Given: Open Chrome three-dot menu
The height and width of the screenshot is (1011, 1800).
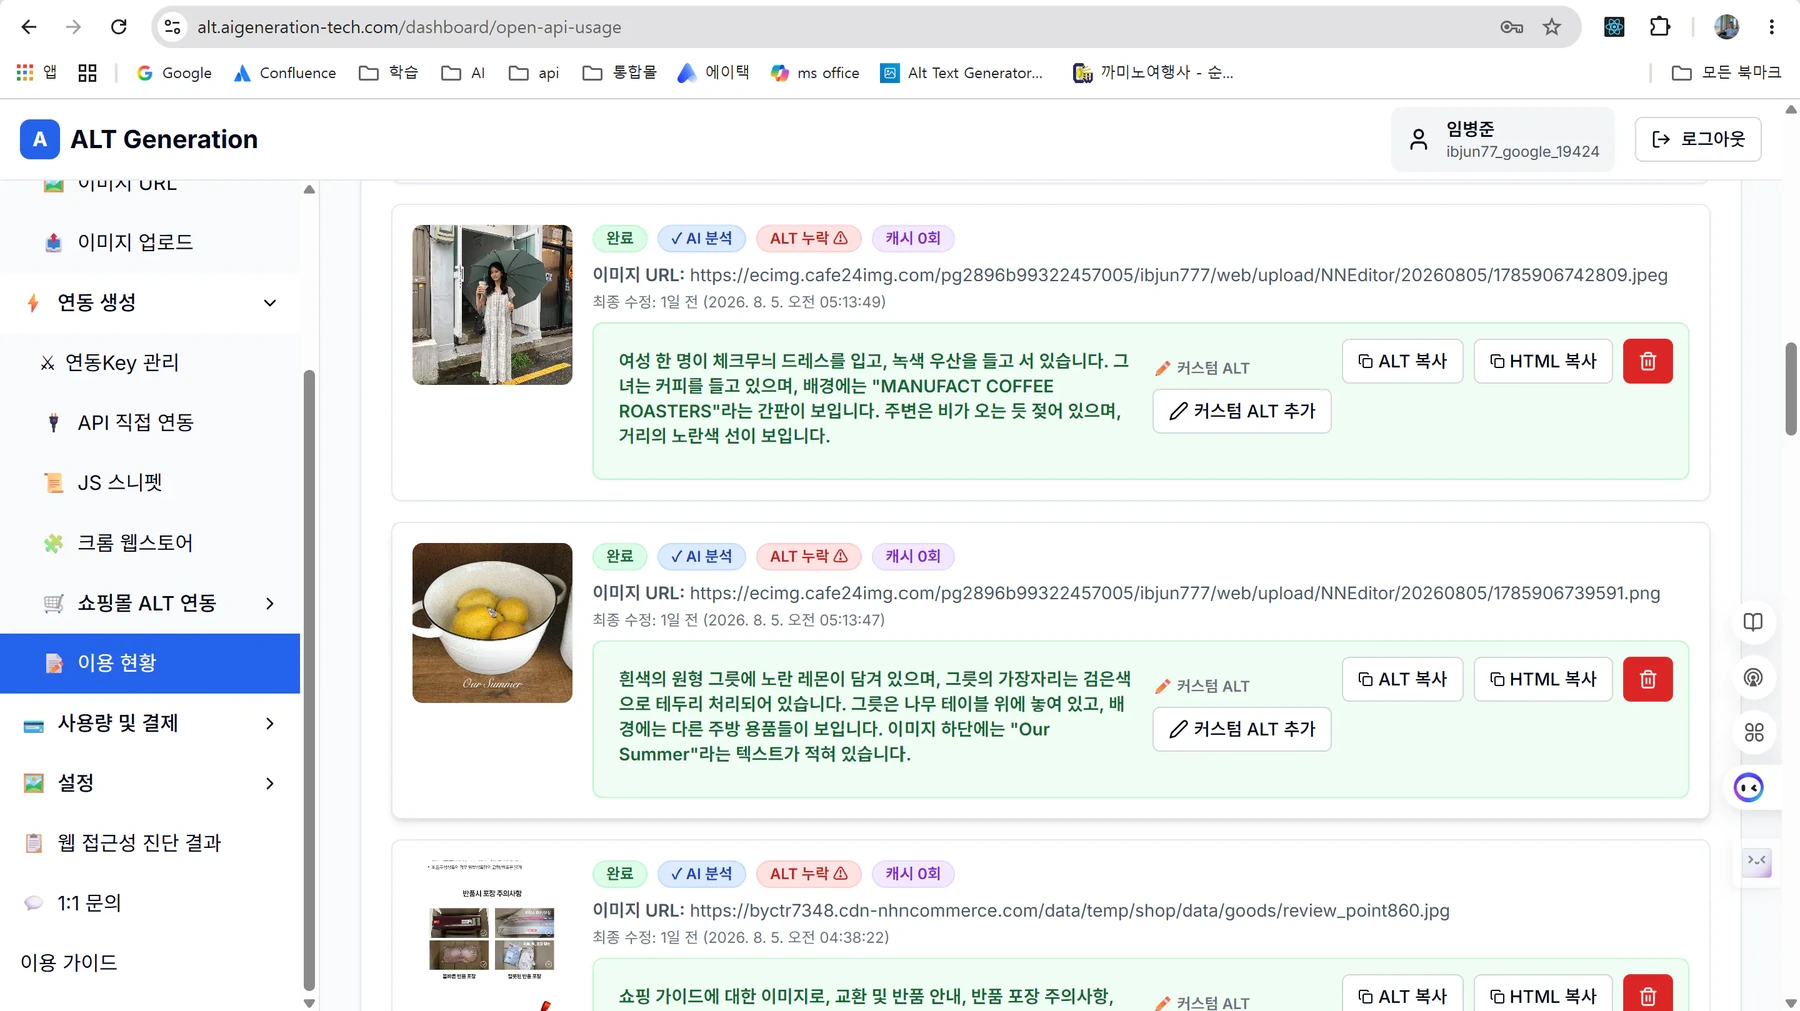Looking at the screenshot, I should (x=1771, y=27).
